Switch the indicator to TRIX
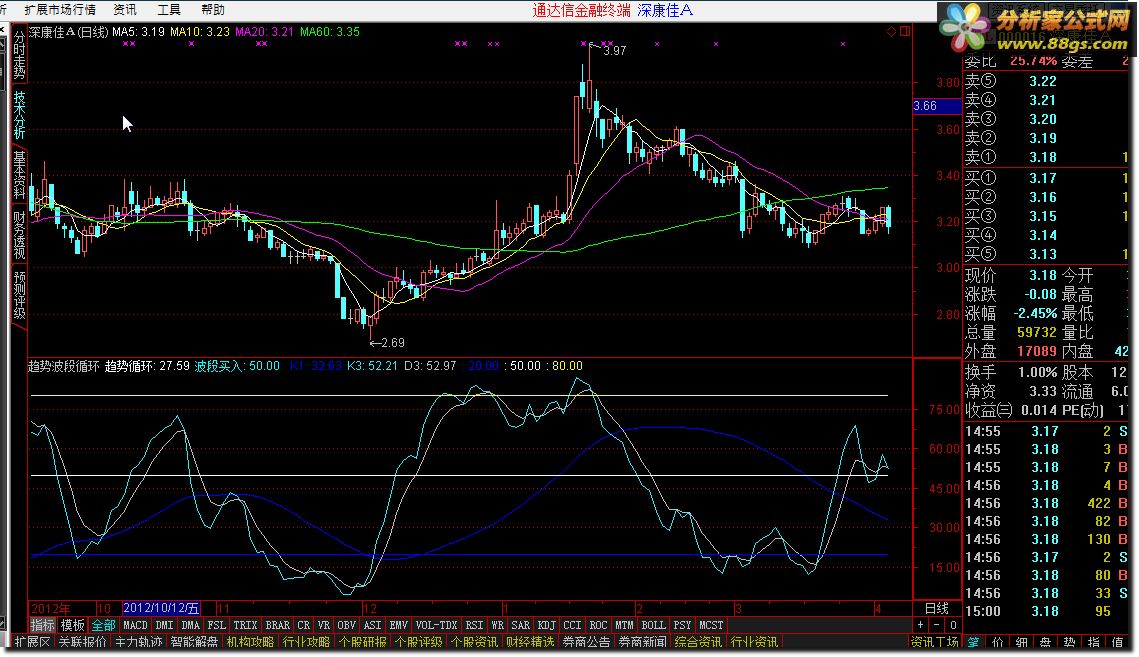This screenshot has width=1139, height=657. (246, 625)
